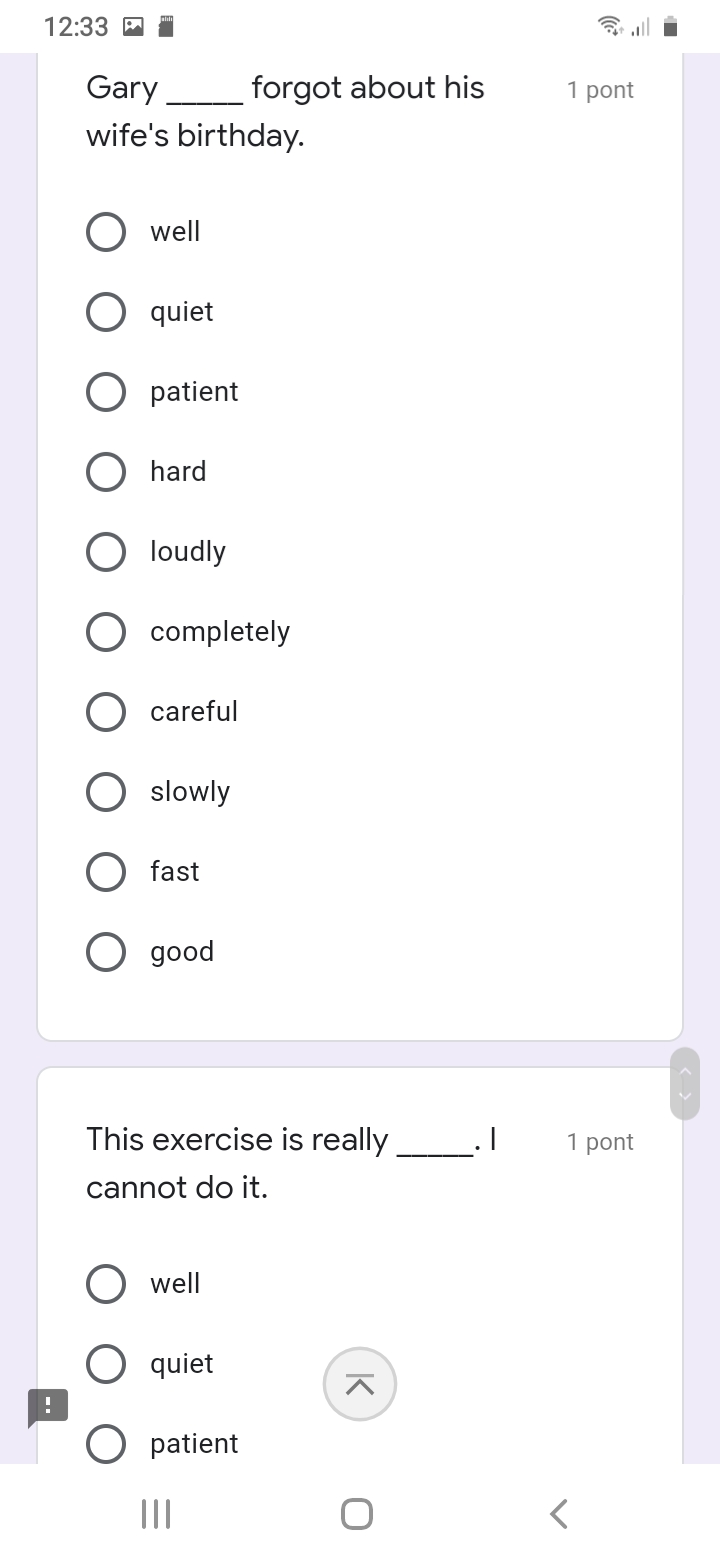Tap the report problem feedback icon
Viewport: 720px width, 1560px height.
[48, 1405]
